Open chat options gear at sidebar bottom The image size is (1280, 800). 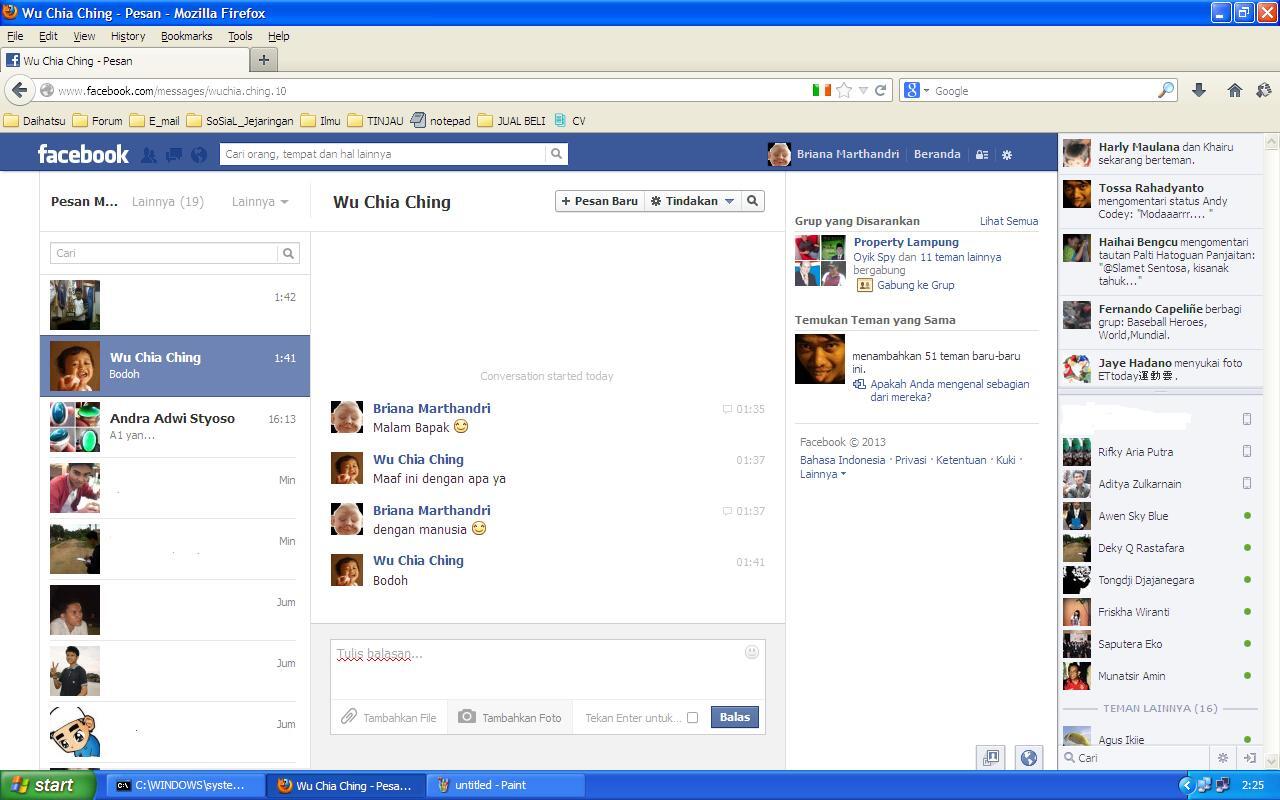[x=1222, y=758]
